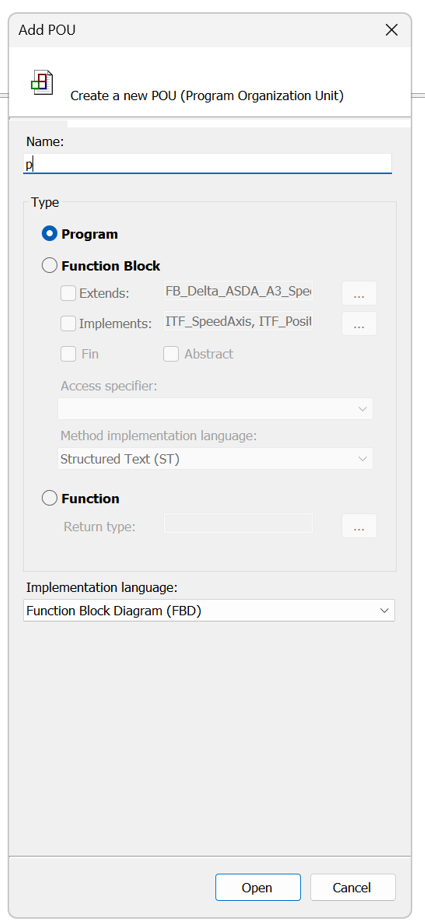Open browse button next to Return type
The height and width of the screenshot is (924, 425).
tap(359, 526)
